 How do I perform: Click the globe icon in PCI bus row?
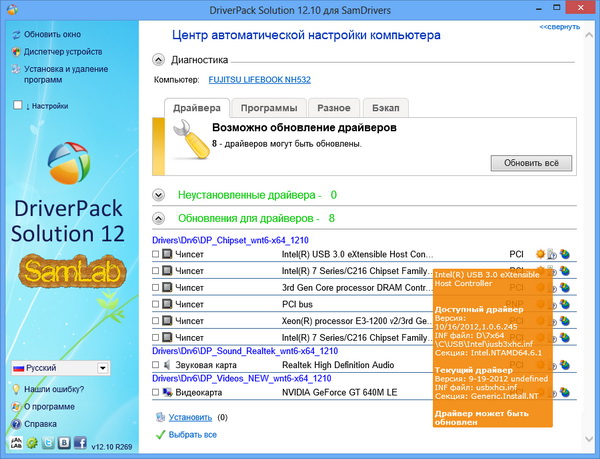point(564,304)
